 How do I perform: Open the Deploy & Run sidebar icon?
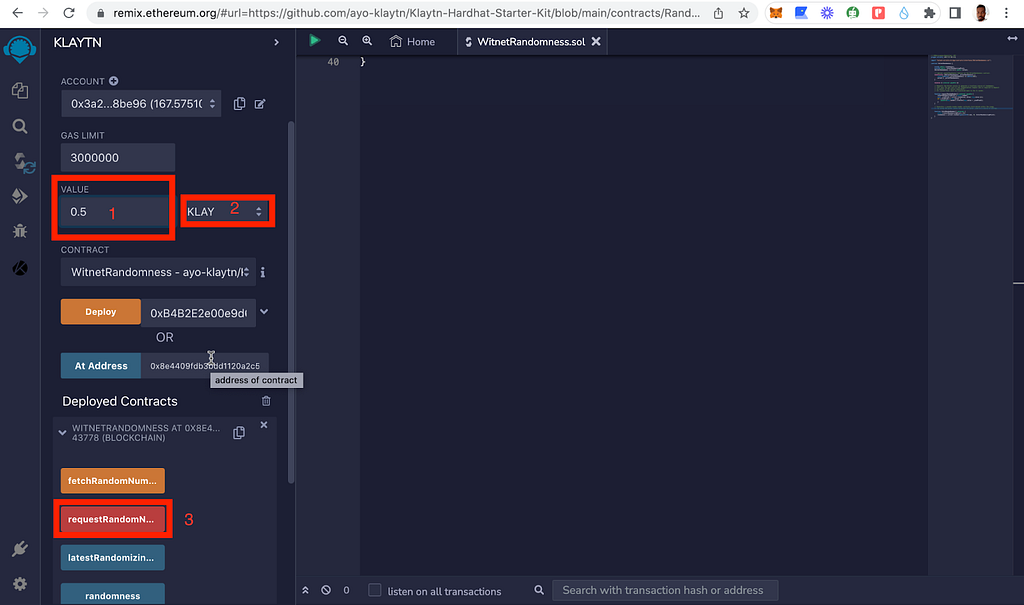[20, 196]
